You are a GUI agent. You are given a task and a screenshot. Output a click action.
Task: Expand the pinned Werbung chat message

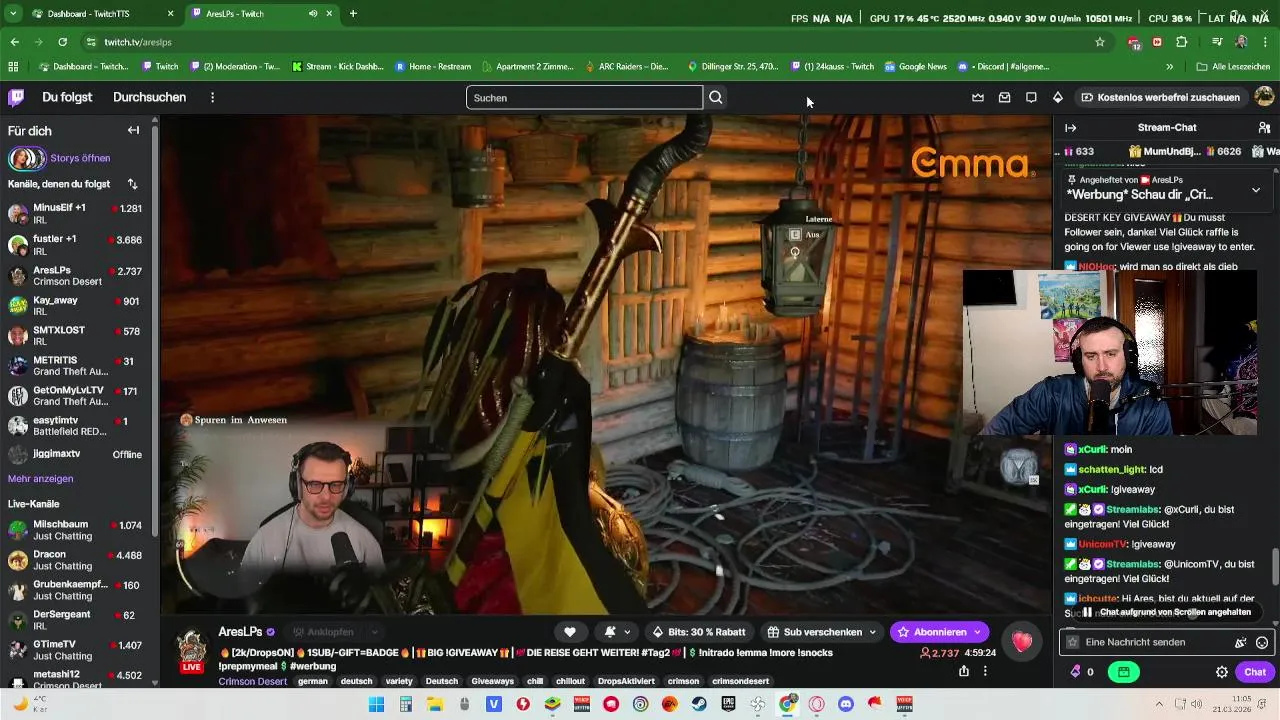pos(1256,189)
